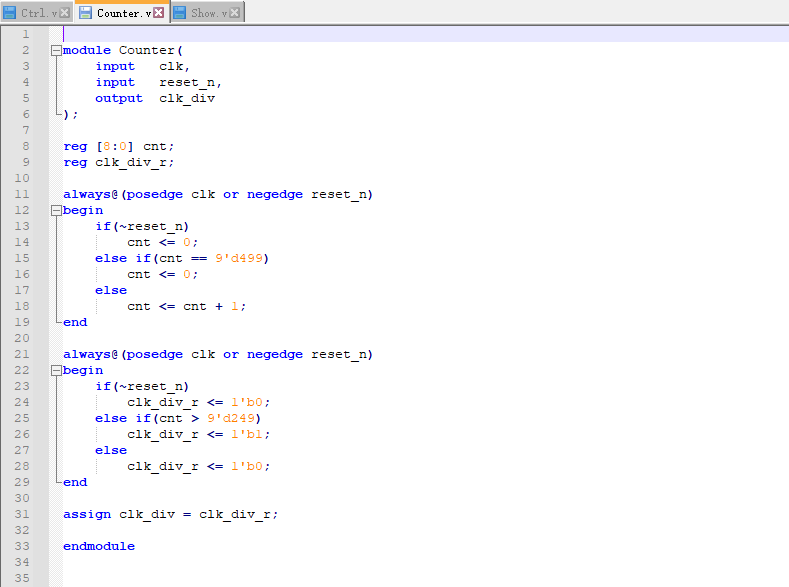
Task: Click the save icon on Show.v tab
Action: pos(180,13)
